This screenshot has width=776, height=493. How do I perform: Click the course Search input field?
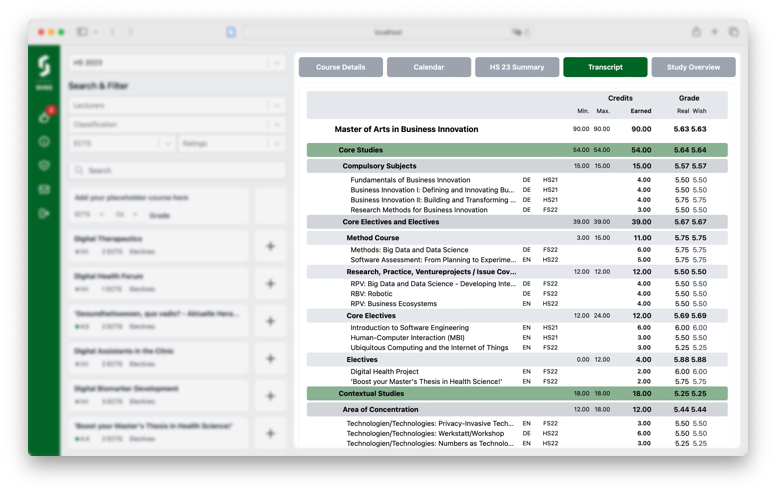coord(177,171)
